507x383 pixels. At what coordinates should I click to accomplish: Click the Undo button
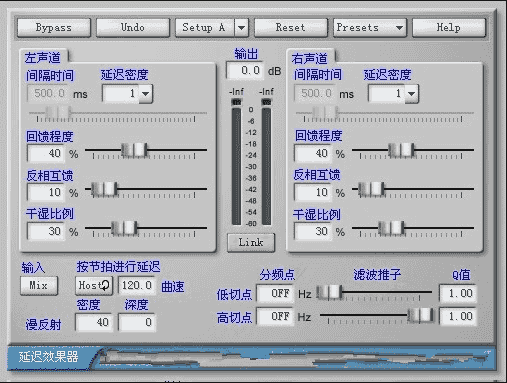133,28
